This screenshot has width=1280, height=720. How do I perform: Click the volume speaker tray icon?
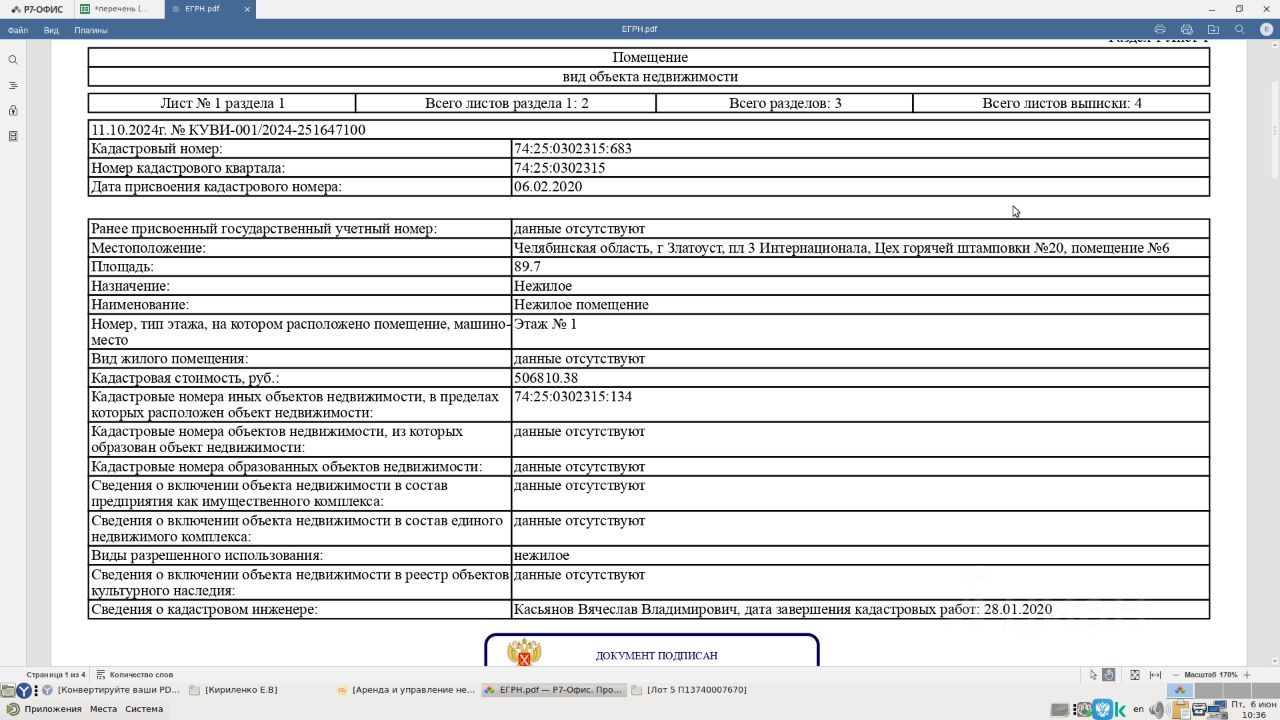tap(1158, 710)
